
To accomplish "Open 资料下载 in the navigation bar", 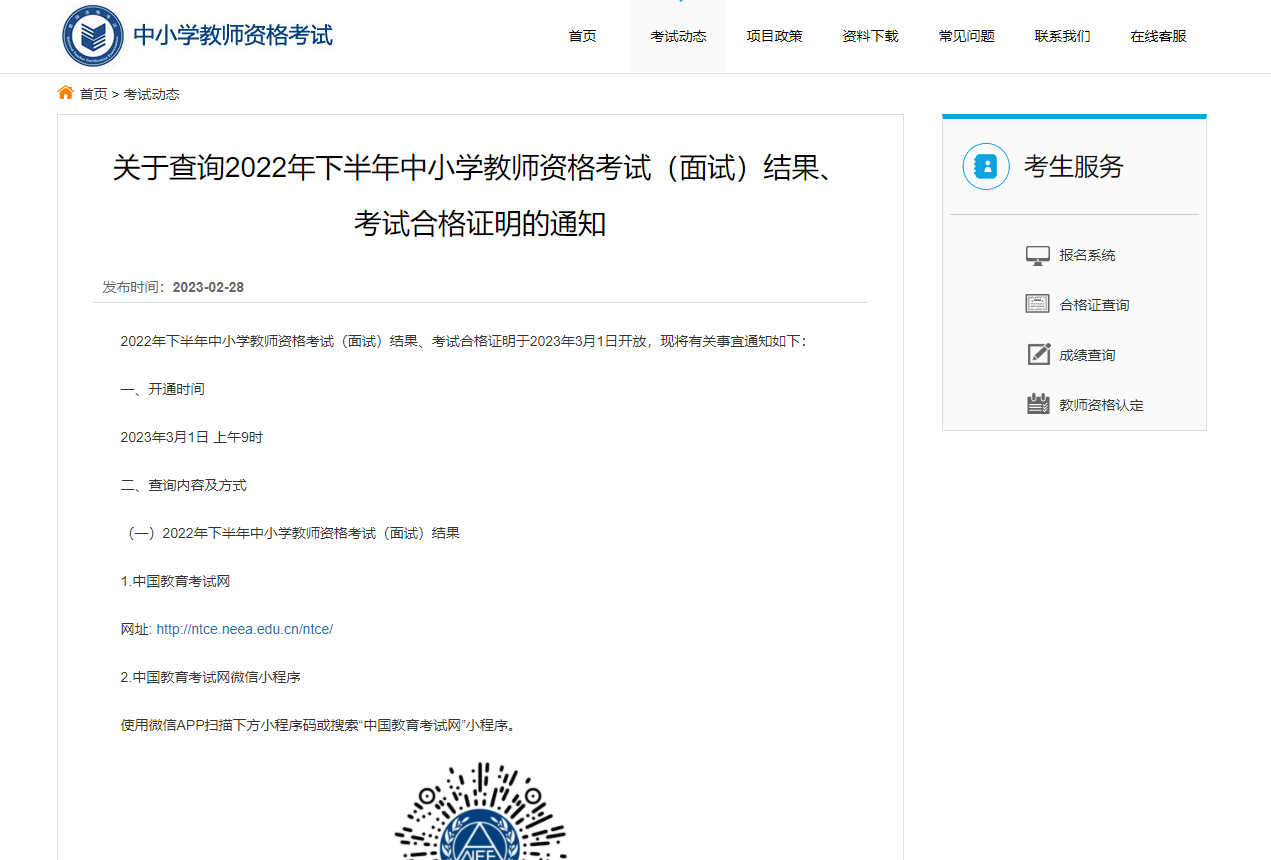I will (x=870, y=36).
